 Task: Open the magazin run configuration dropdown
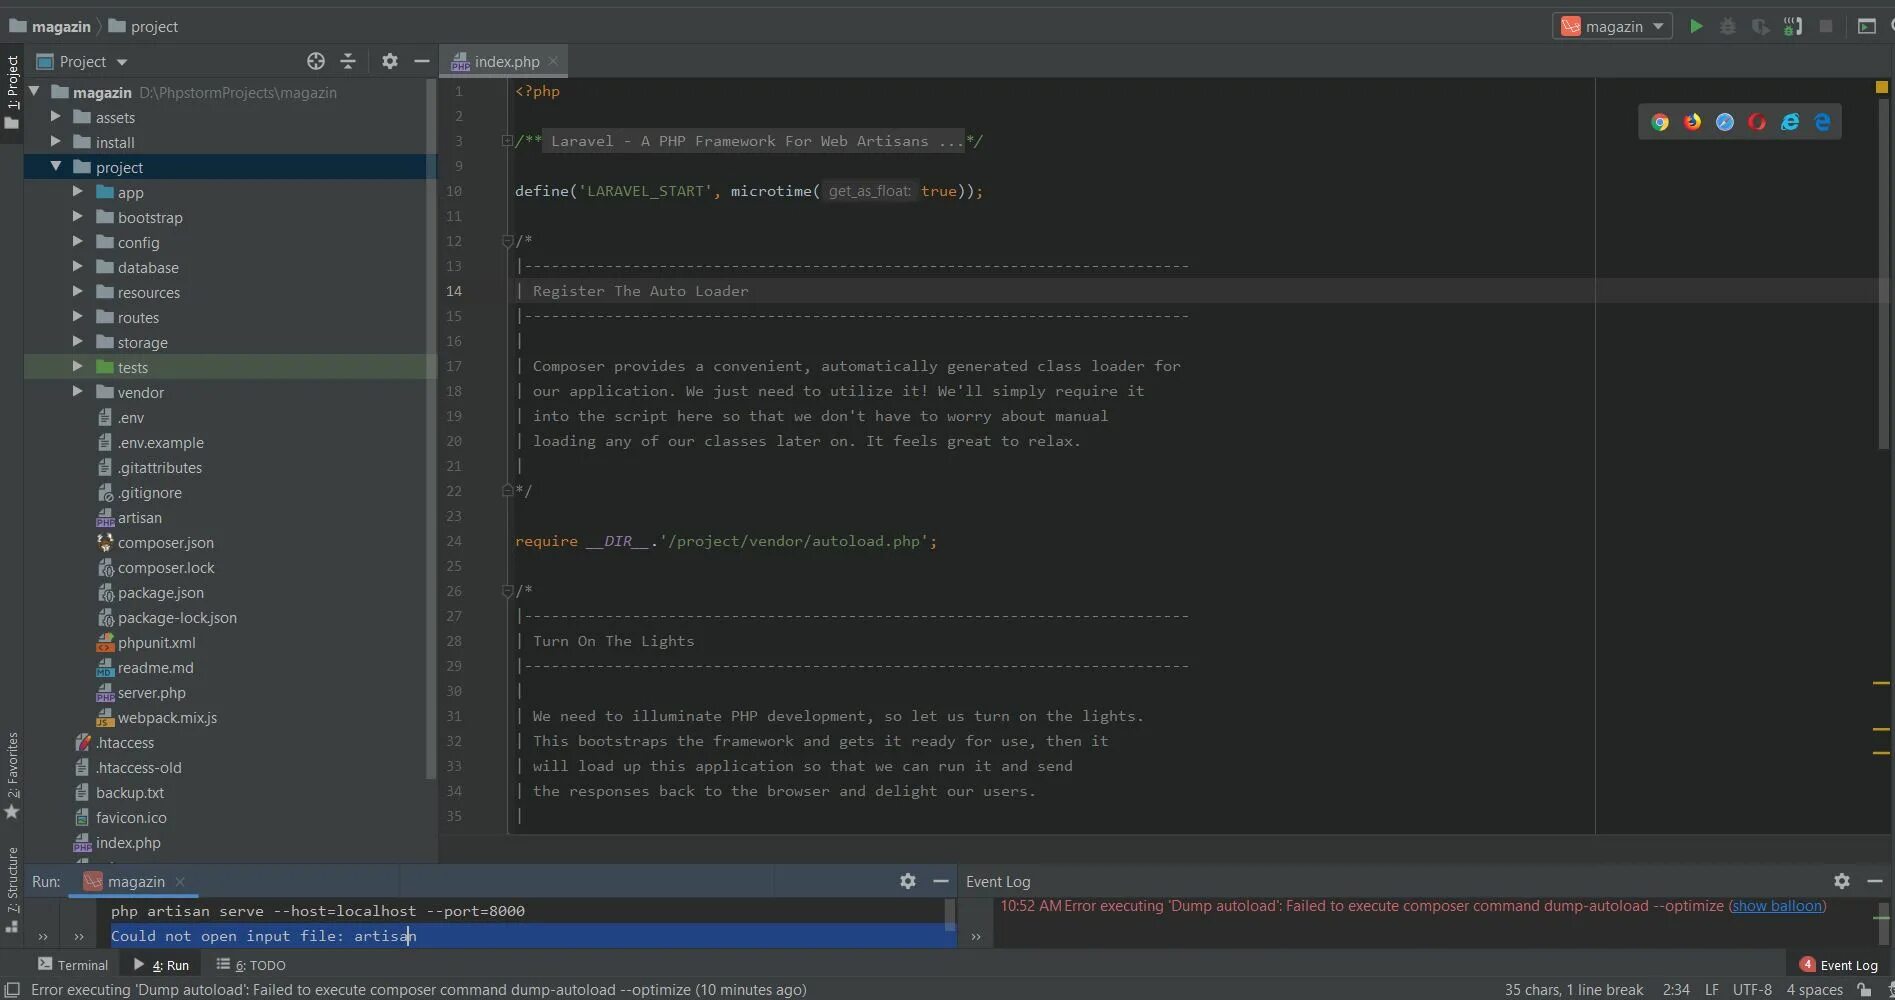[1613, 27]
